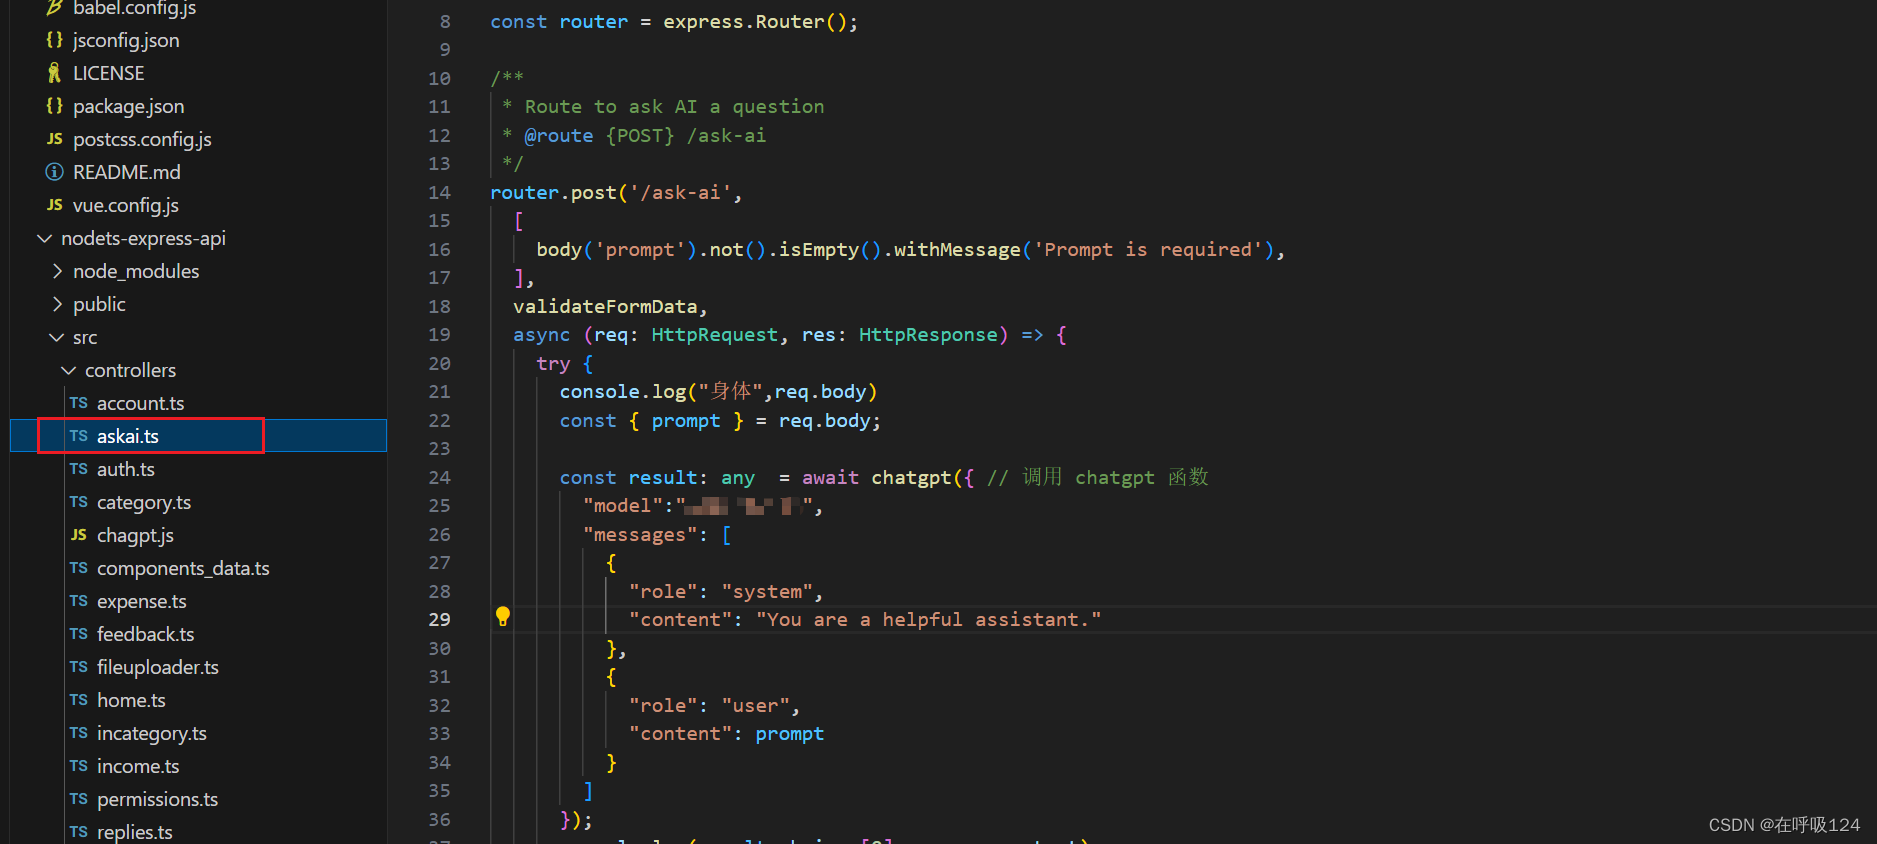Click the TypeScript icon beside askai.ts
Image resolution: width=1877 pixels, height=844 pixels.
tap(79, 436)
